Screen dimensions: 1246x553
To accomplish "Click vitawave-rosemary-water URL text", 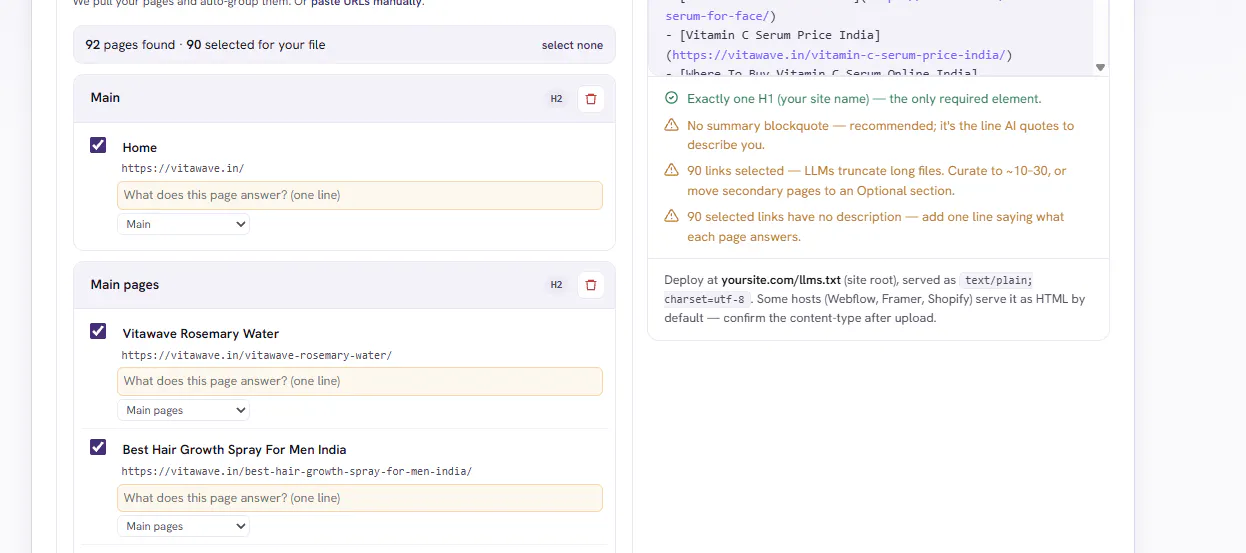I will [257, 355].
